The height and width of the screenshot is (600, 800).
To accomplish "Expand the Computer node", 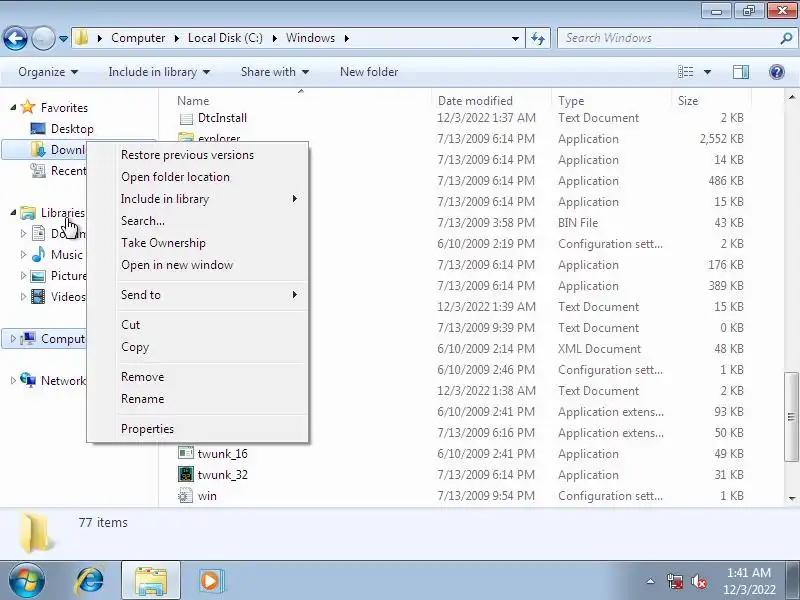I will click(13, 338).
